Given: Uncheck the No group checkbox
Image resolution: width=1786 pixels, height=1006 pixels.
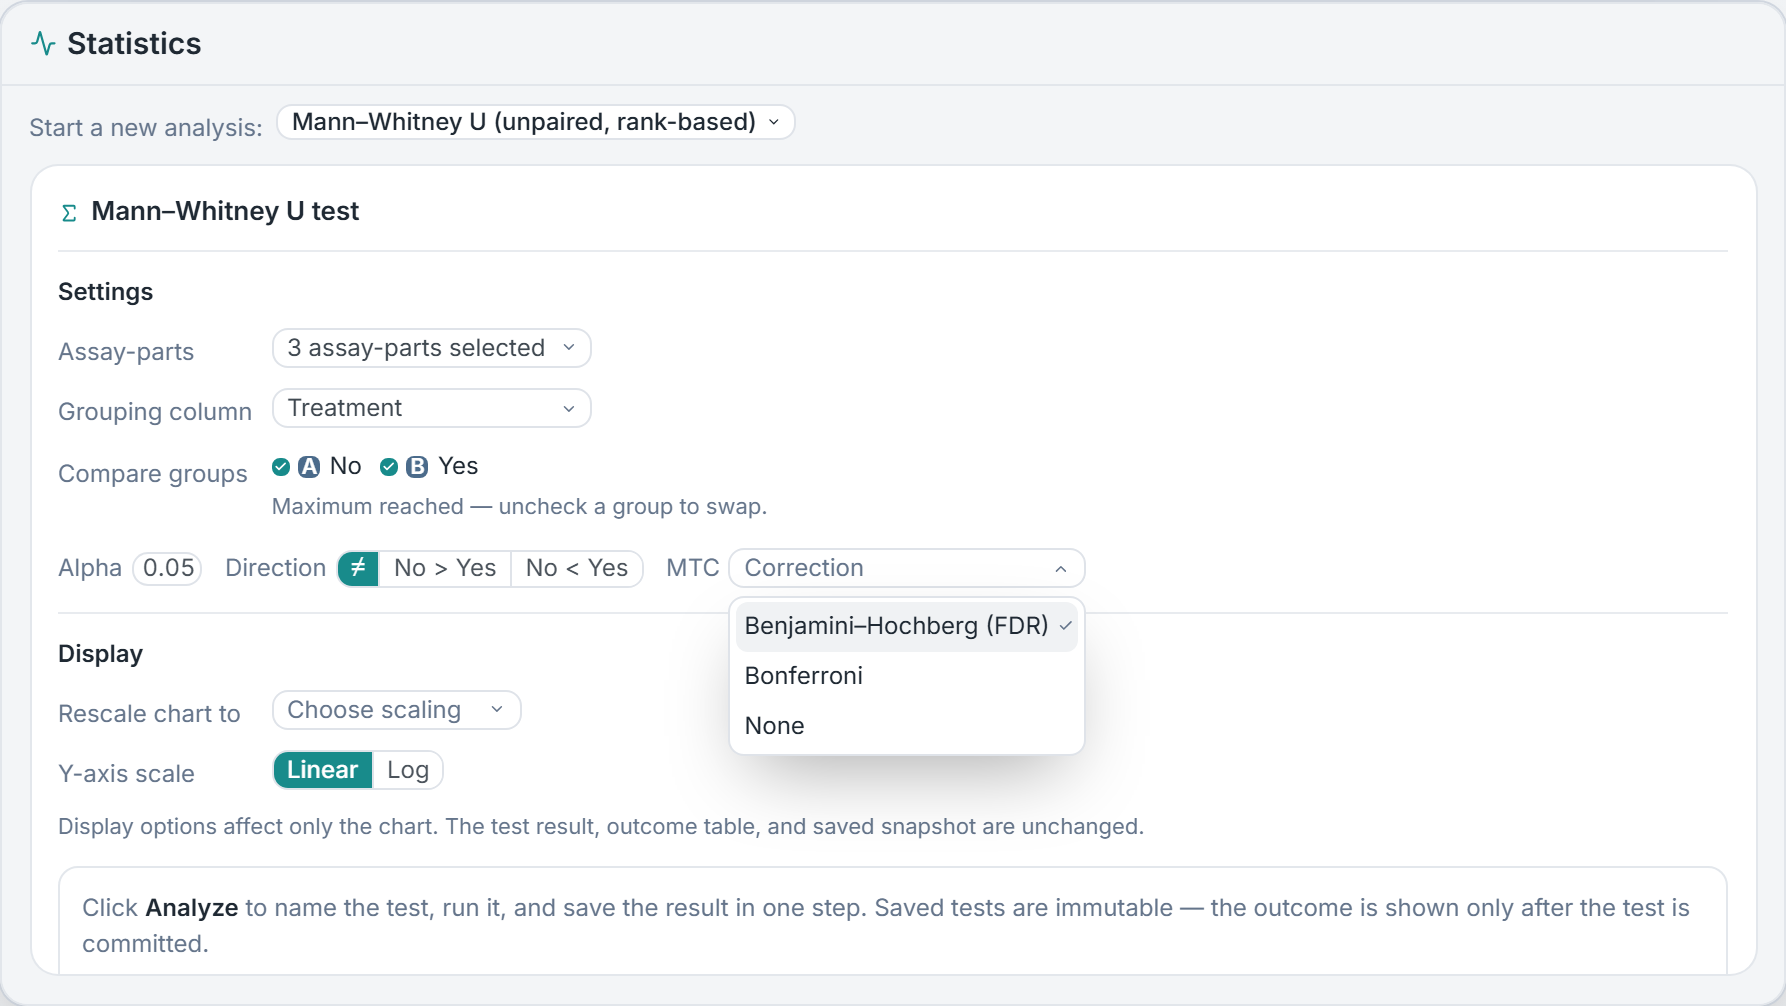Looking at the screenshot, I should [281, 467].
